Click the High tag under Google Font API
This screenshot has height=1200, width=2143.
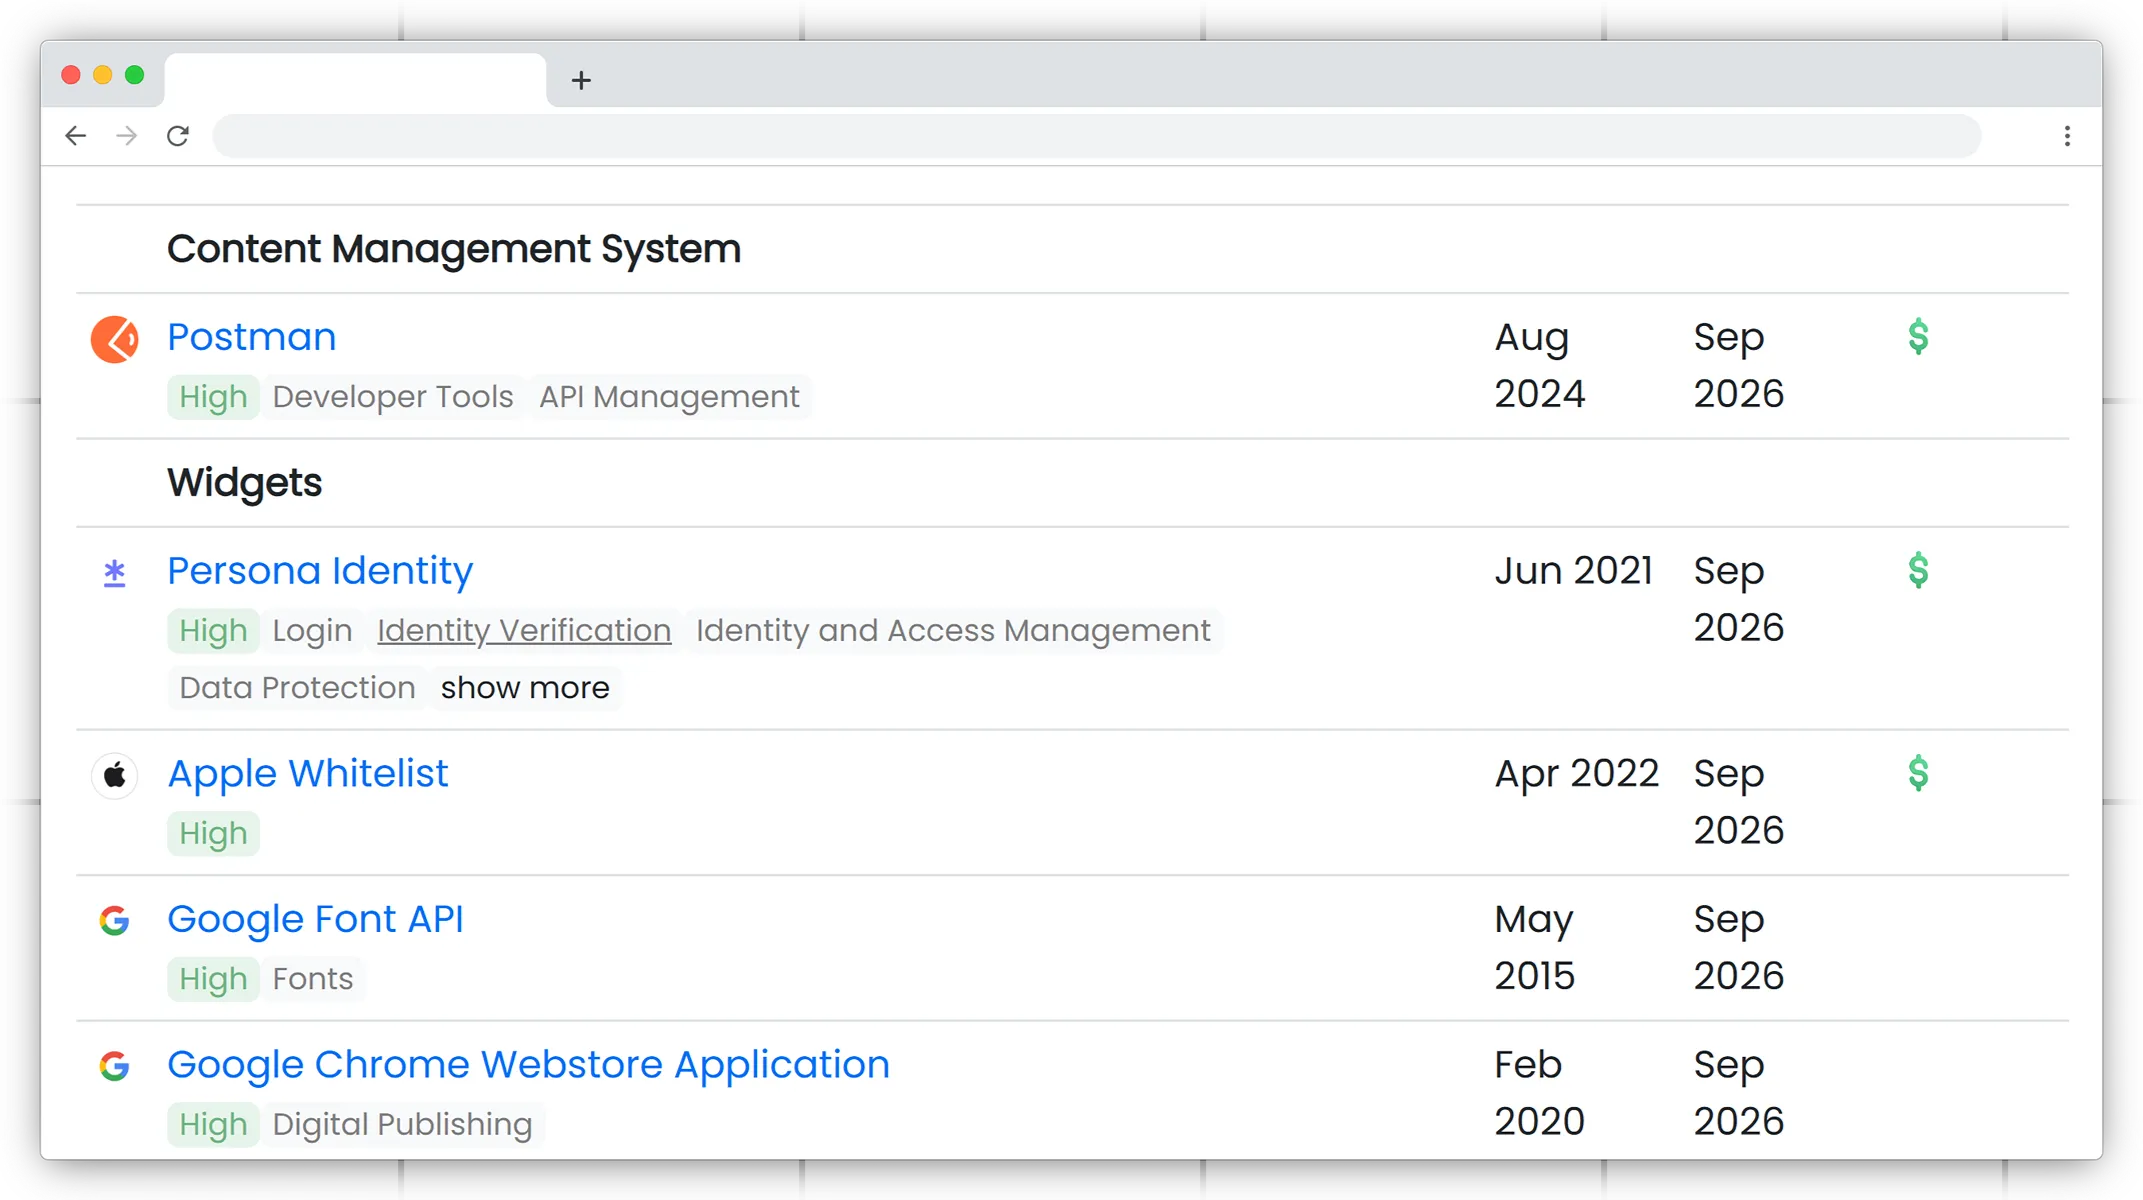tap(213, 979)
